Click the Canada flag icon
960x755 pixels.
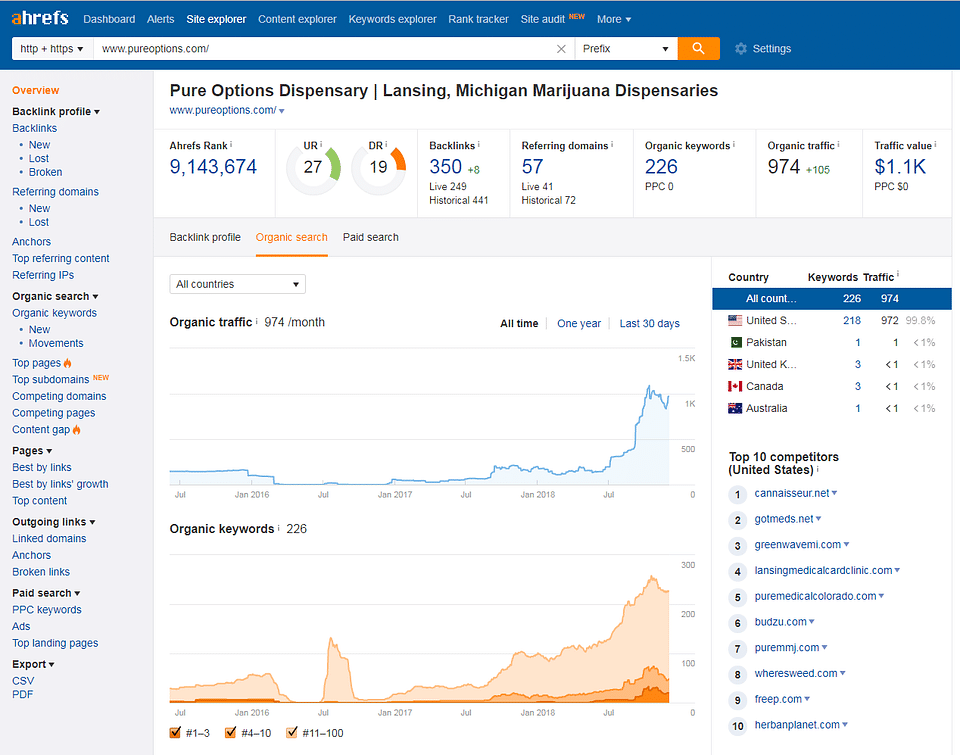[735, 386]
